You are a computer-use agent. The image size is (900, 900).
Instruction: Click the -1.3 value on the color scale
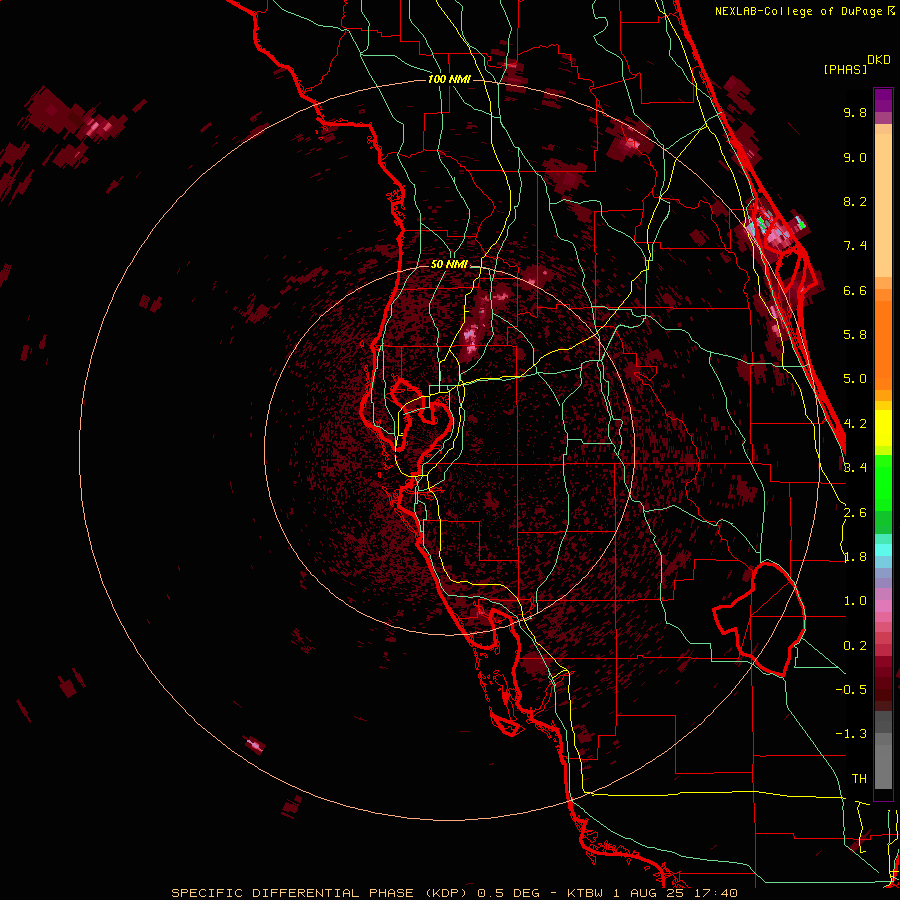pyautogui.click(x=851, y=734)
